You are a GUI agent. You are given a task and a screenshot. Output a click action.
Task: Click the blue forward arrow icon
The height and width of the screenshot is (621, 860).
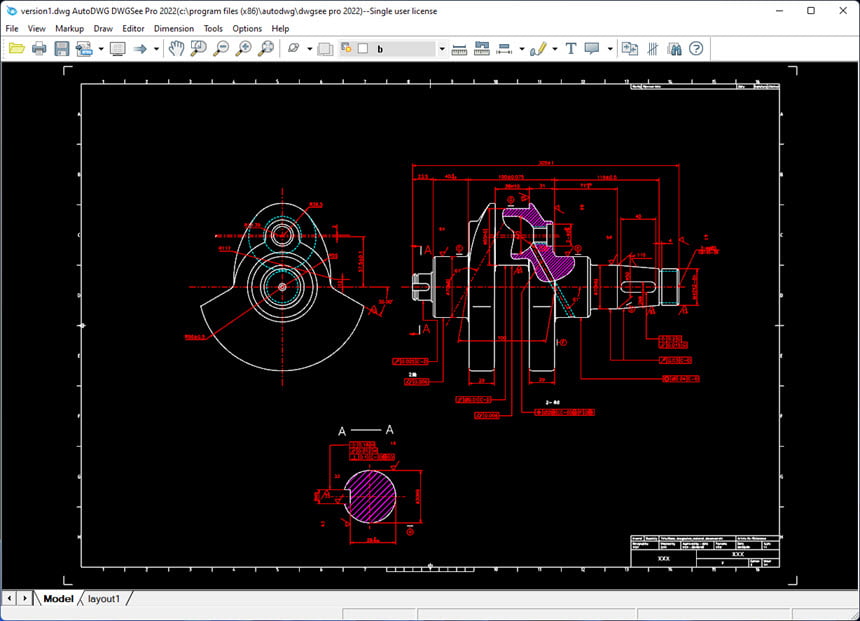pos(140,49)
